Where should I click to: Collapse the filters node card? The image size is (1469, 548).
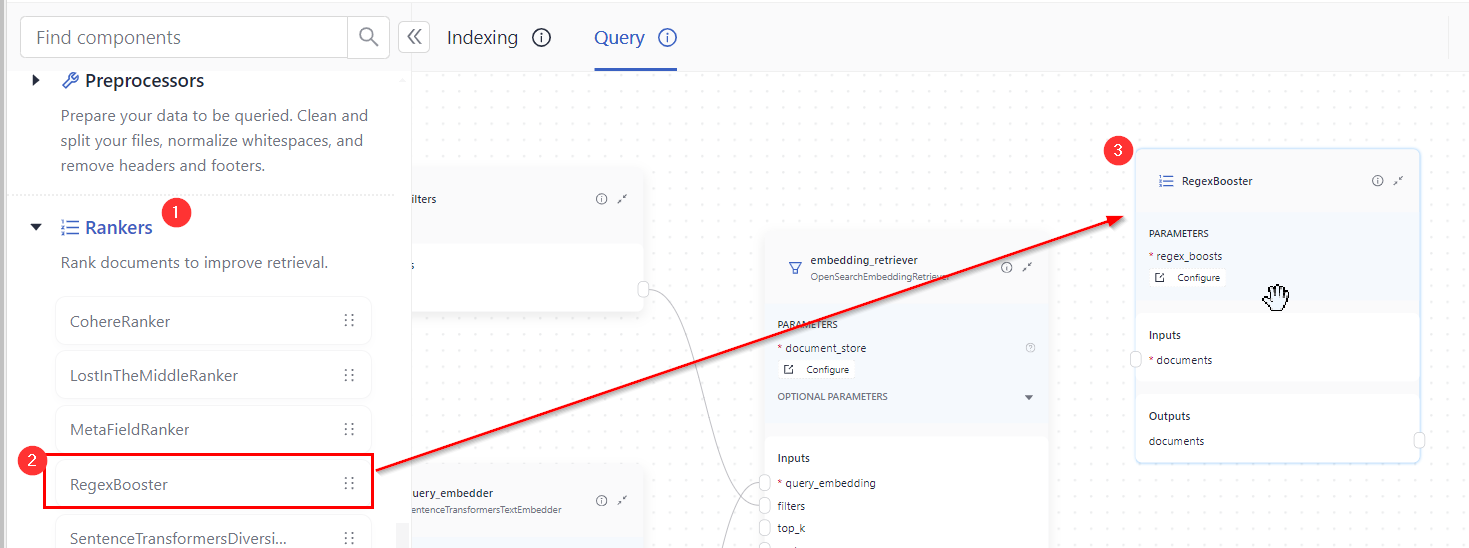(622, 199)
